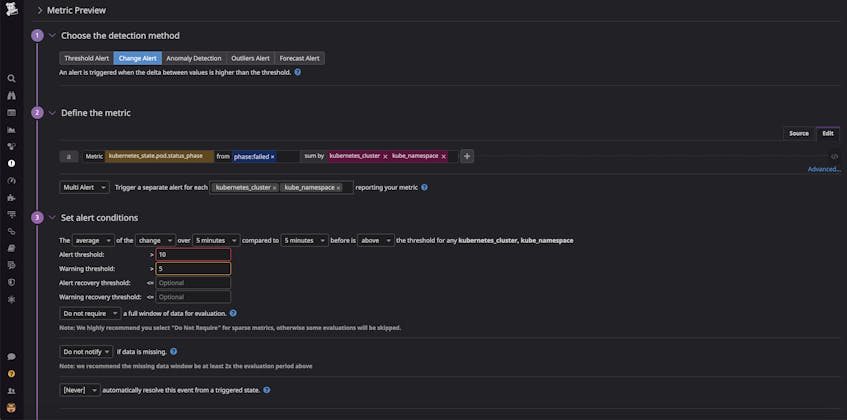Open Metrics via the gauge sidebar icon
Image resolution: width=847 pixels, height=420 pixels.
click(11, 180)
